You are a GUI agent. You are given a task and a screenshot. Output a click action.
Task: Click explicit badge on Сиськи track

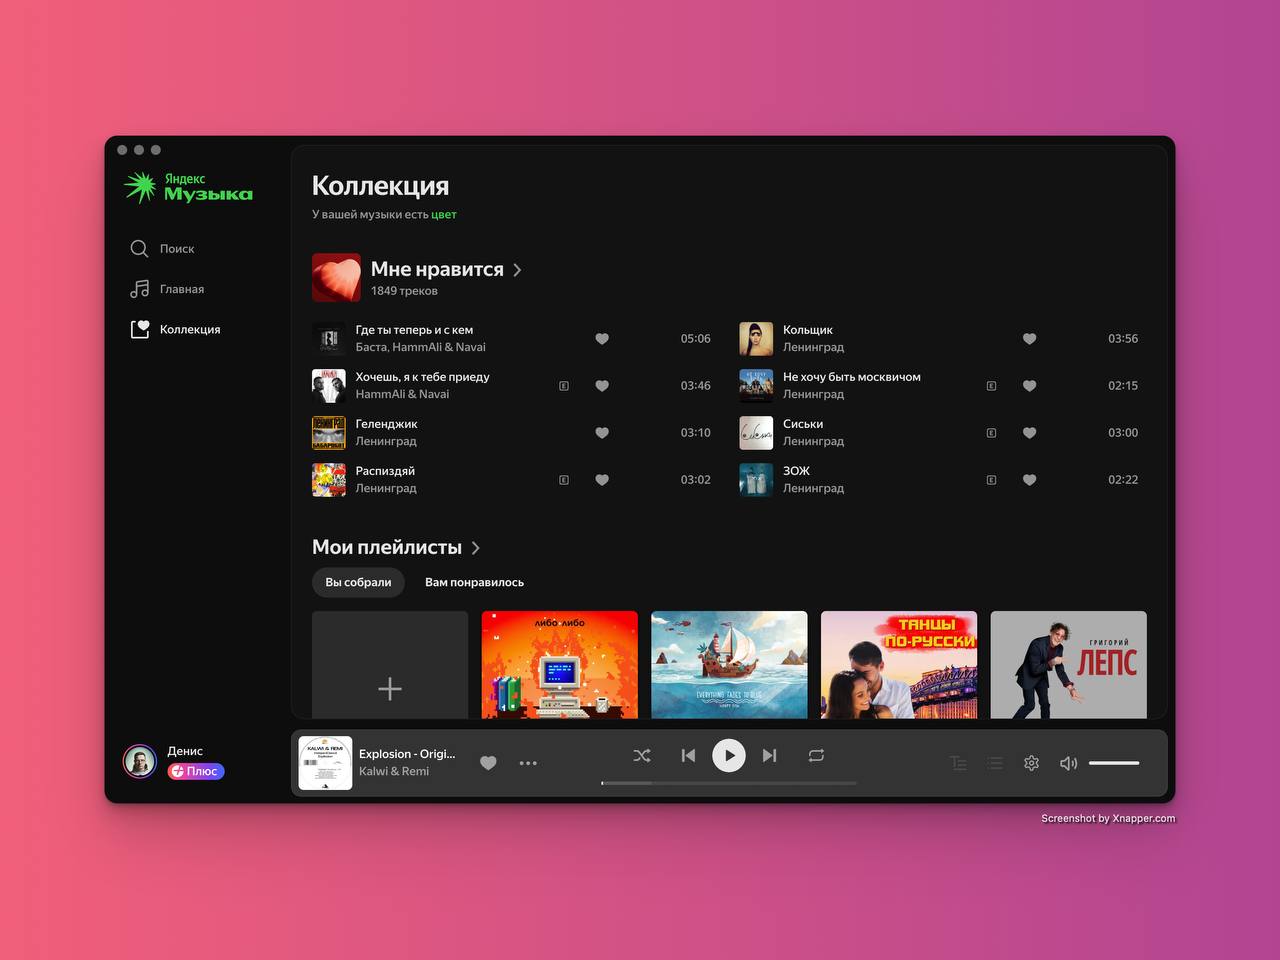point(991,433)
